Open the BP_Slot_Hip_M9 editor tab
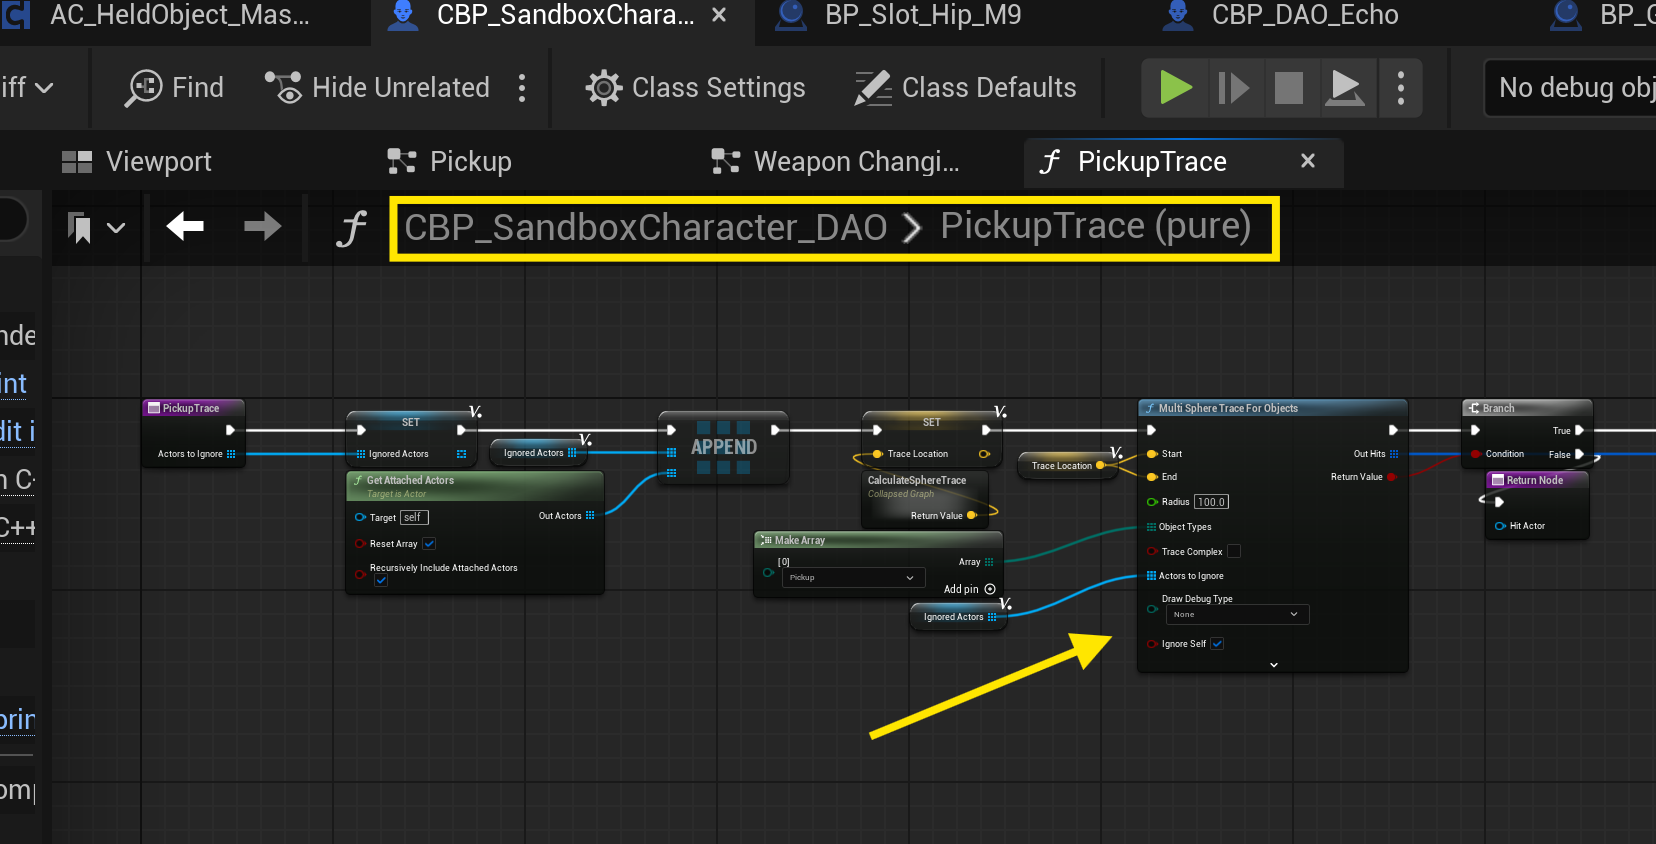 coord(922,15)
